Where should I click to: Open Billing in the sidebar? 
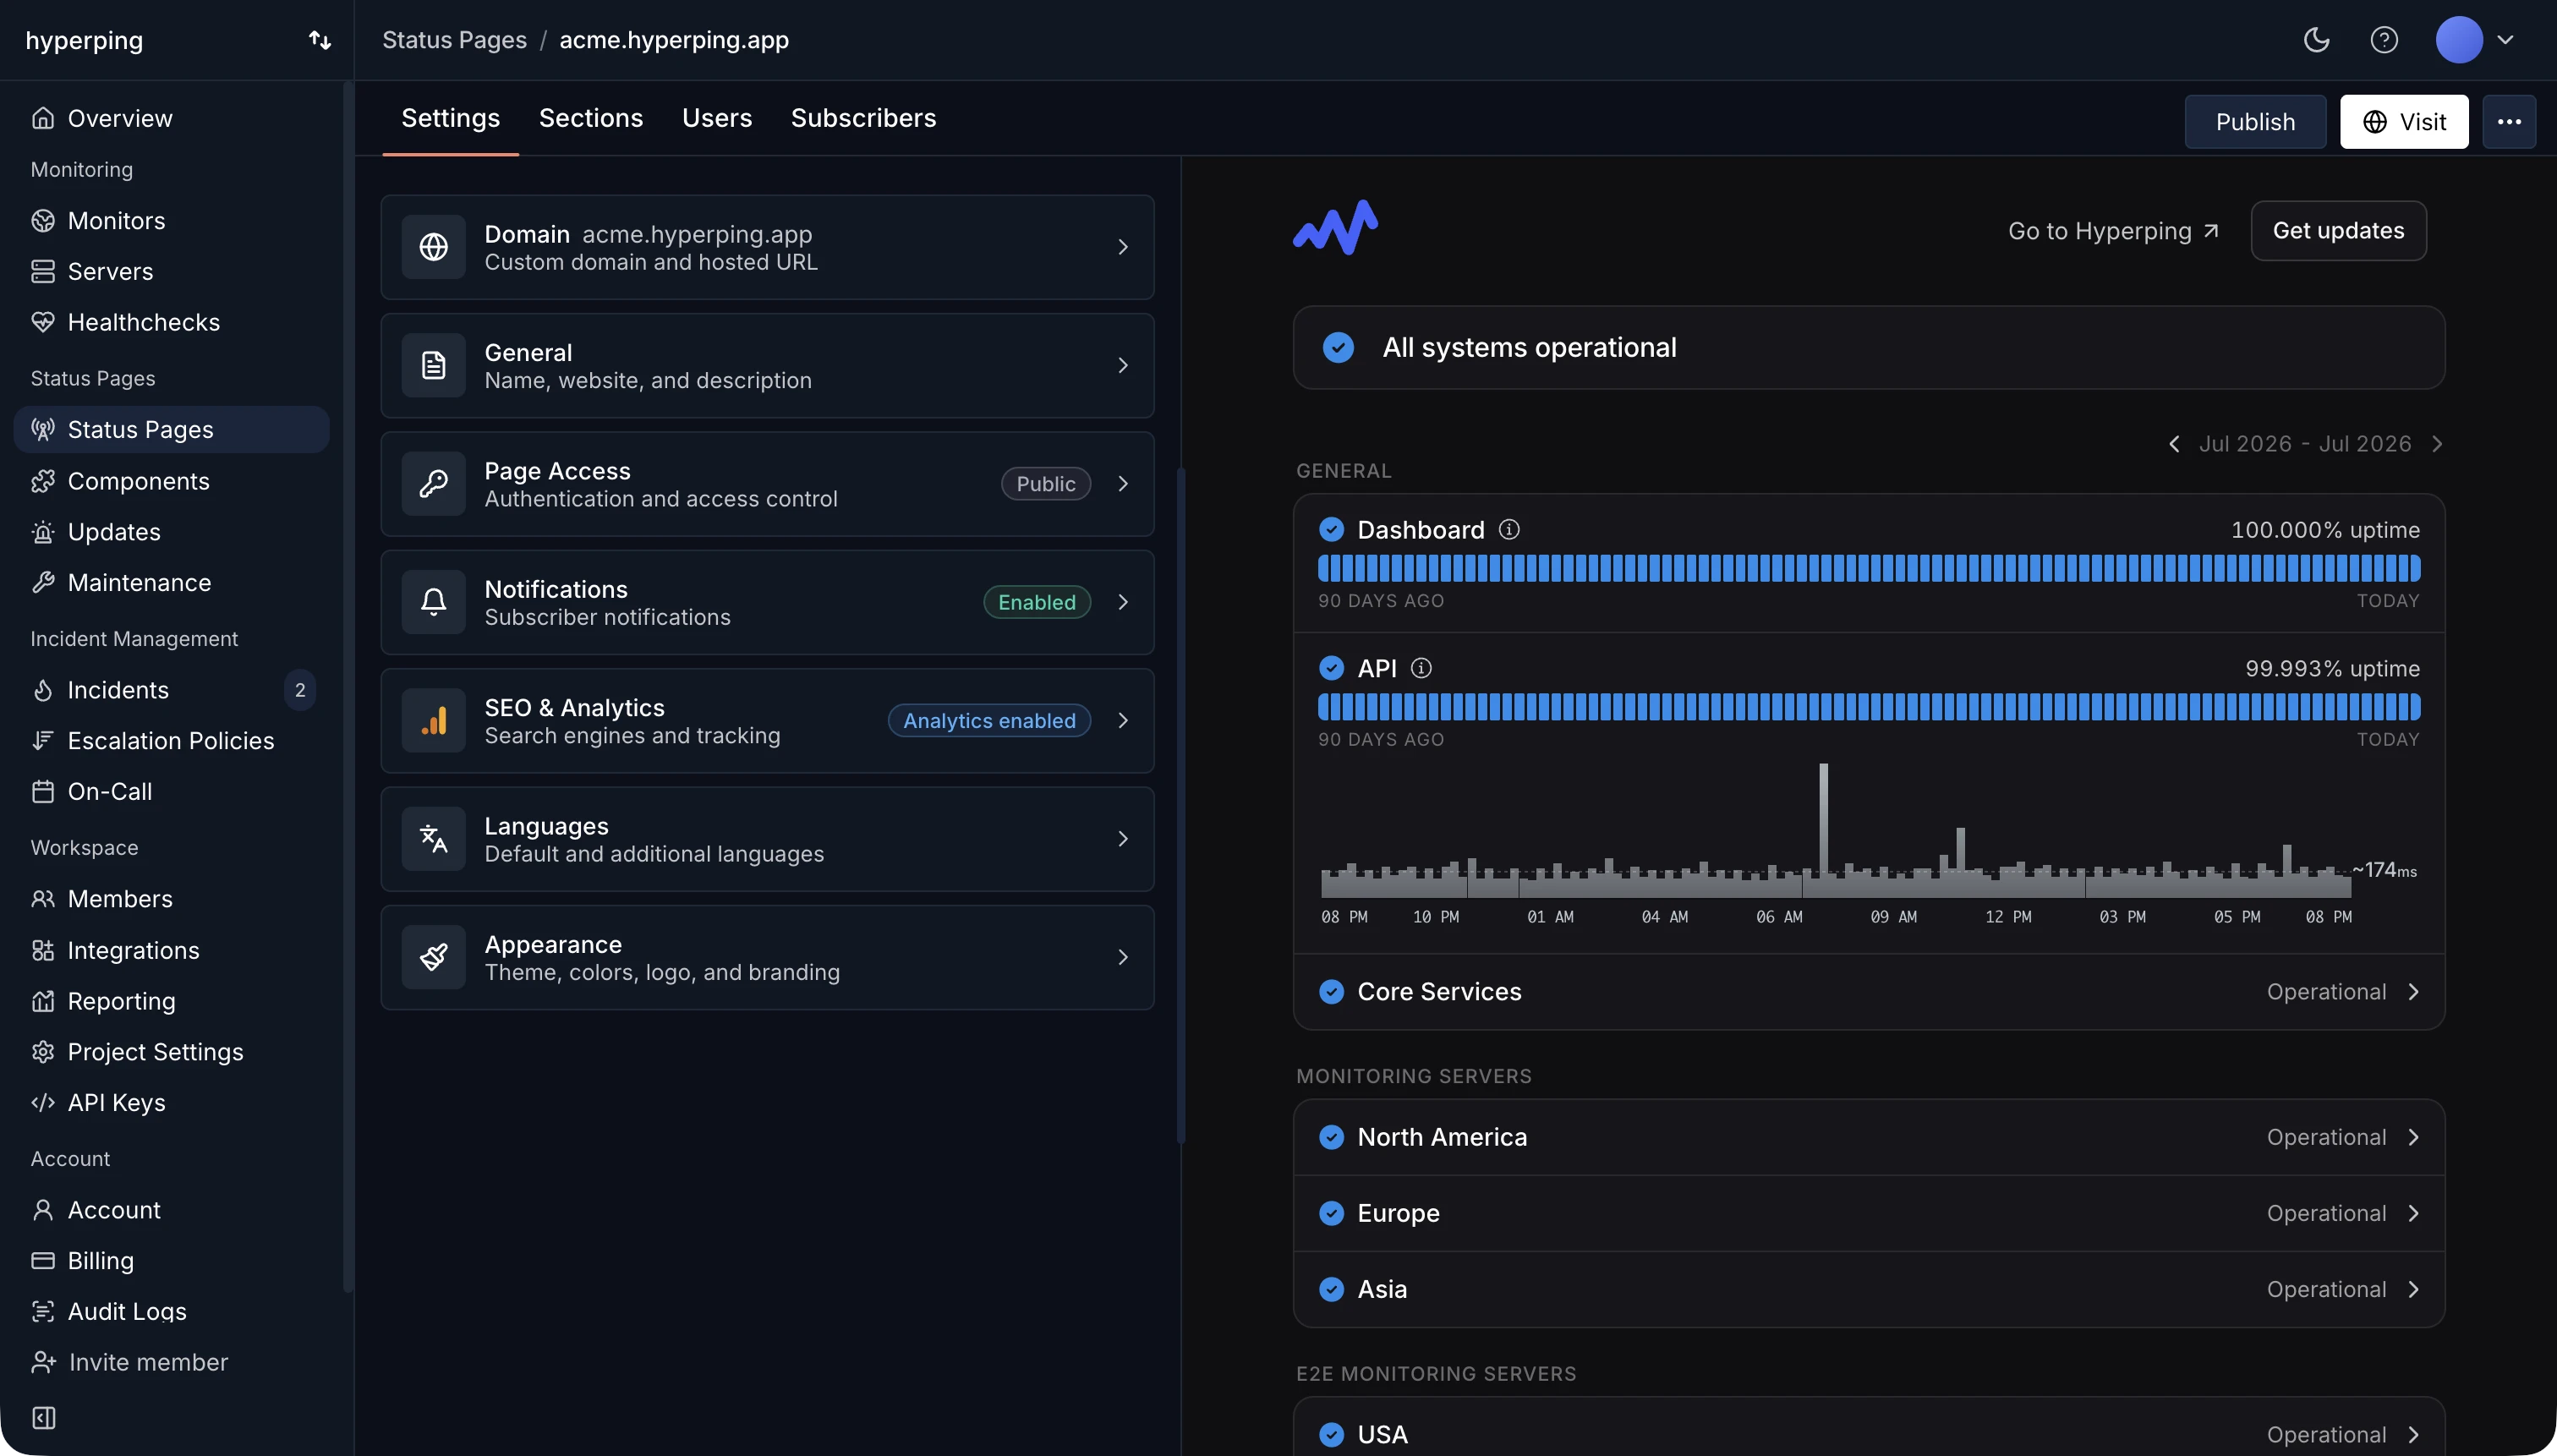point(171,1261)
